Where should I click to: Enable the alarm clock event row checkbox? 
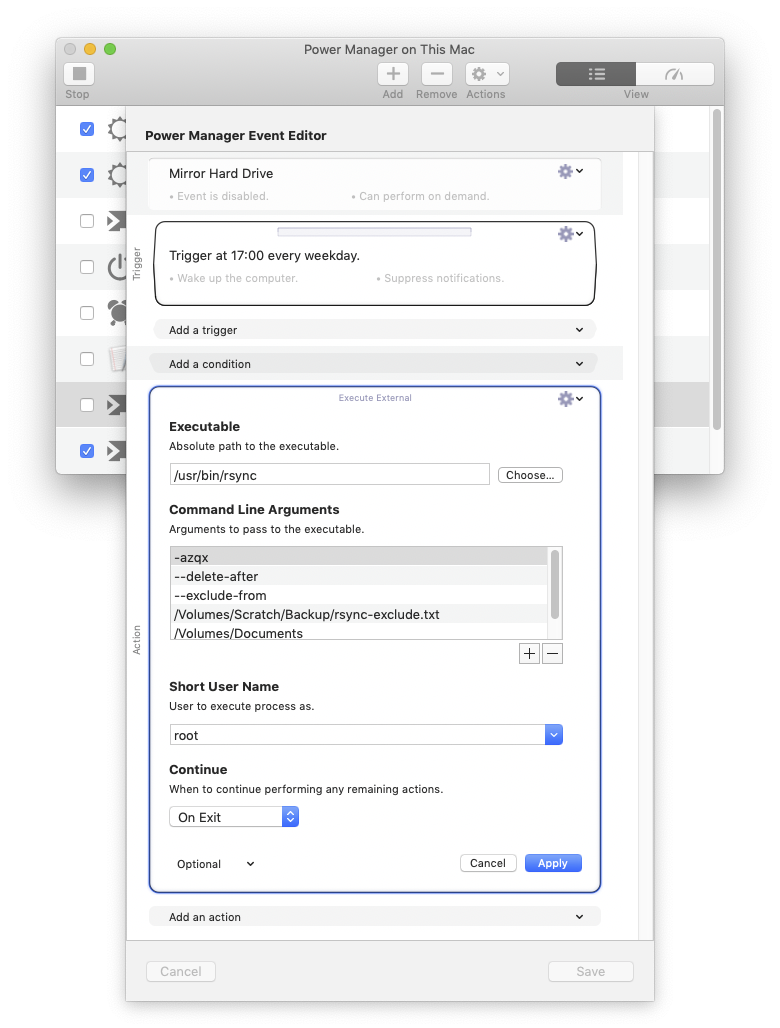click(87, 313)
